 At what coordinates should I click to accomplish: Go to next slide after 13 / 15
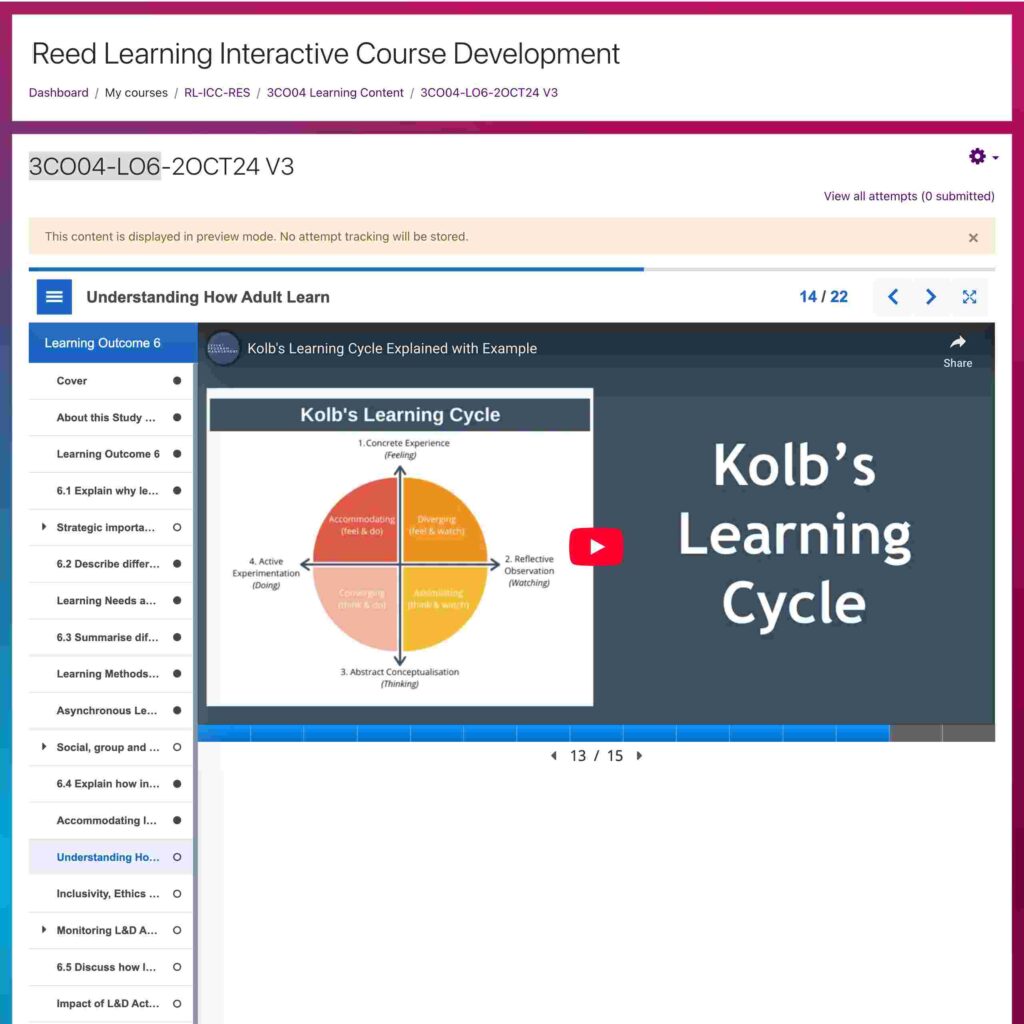click(x=640, y=756)
